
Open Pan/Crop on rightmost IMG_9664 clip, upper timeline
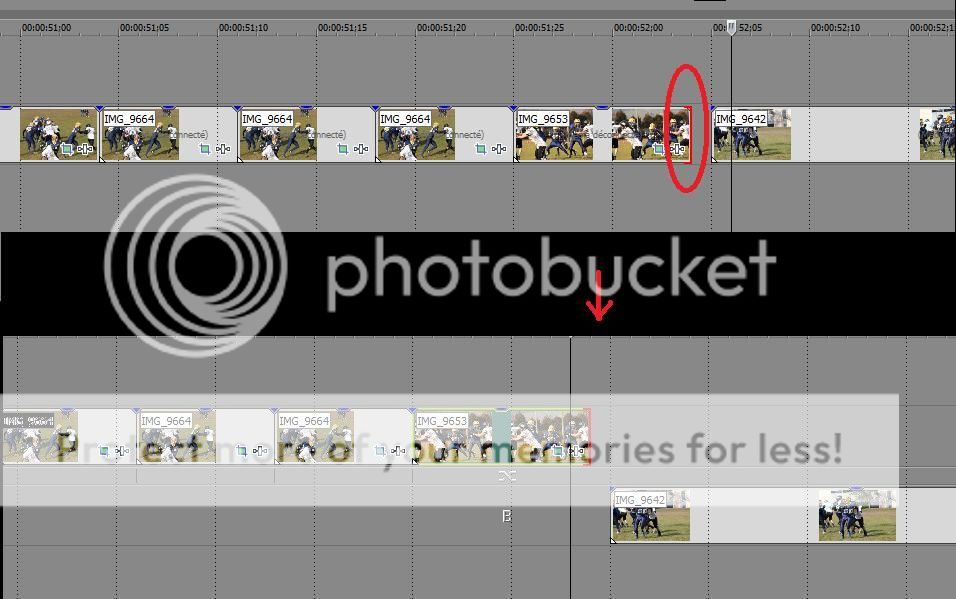[480, 149]
